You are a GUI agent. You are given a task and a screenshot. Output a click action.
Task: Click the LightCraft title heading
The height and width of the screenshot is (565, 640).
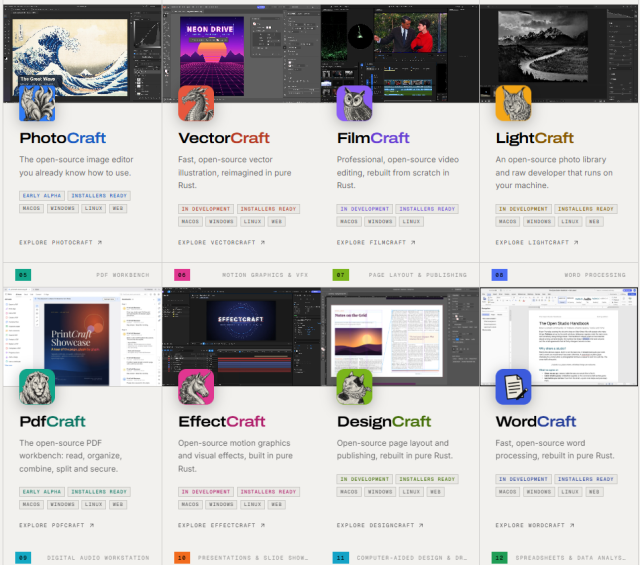(x=535, y=138)
